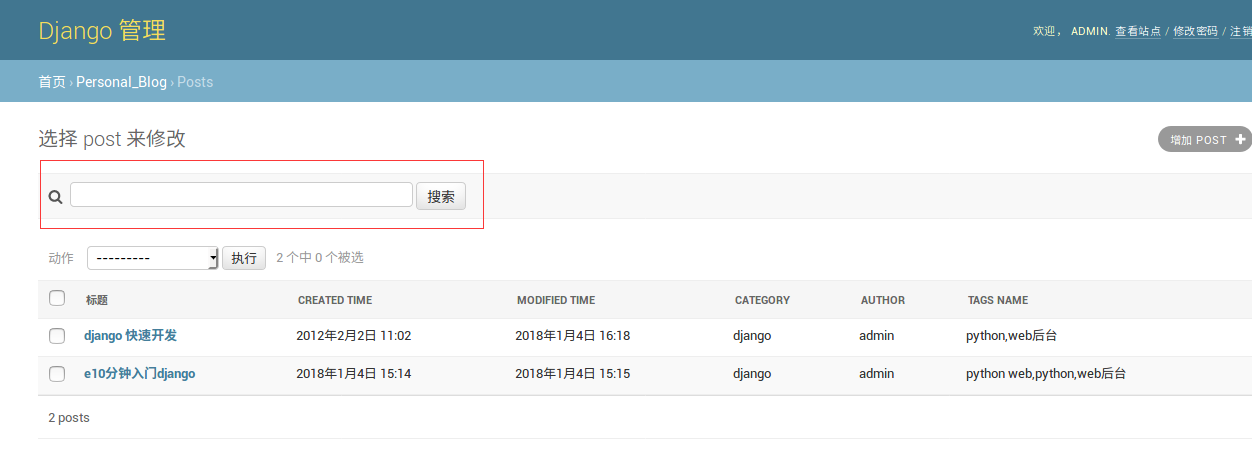This screenshot has width=1252, height=450.
Task: Click inside the post search field
Action: click(241, 195)
